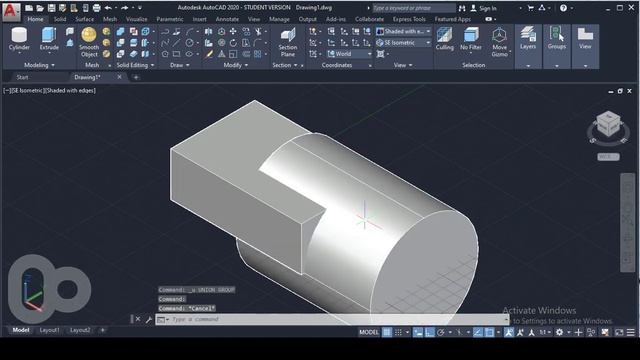Toggle the drawing grid display in status bar
640x360 pixels.
click(x=387, y=332)
